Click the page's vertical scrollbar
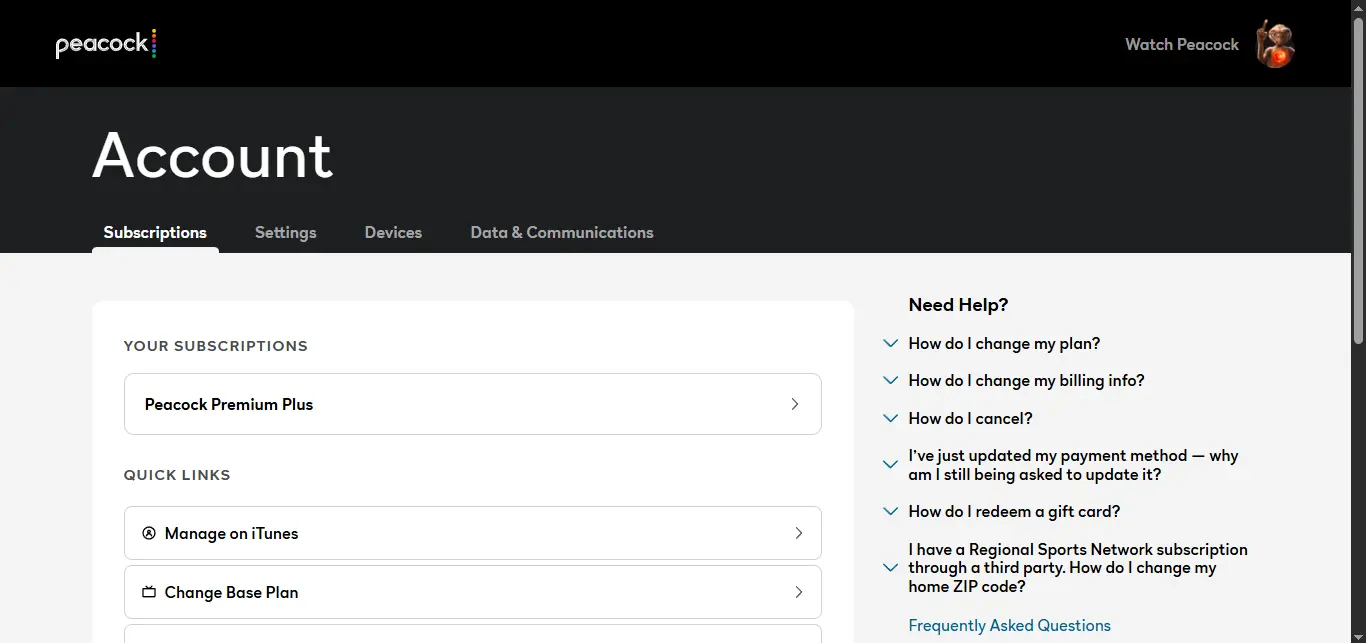The image size is (1366, 643). point(1358,180)
